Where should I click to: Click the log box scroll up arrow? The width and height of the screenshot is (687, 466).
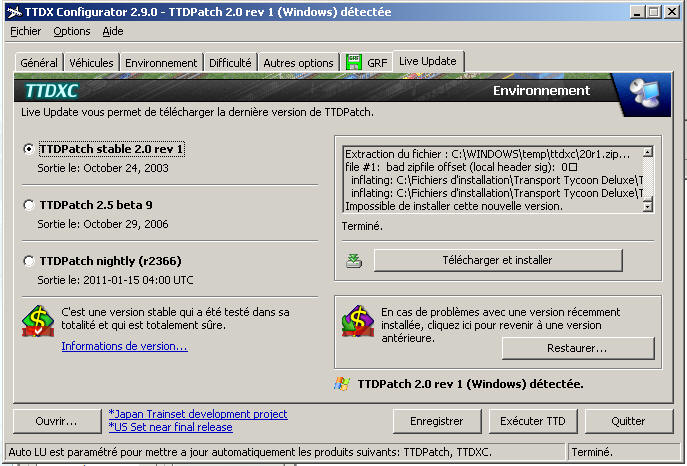coord(648,152)
